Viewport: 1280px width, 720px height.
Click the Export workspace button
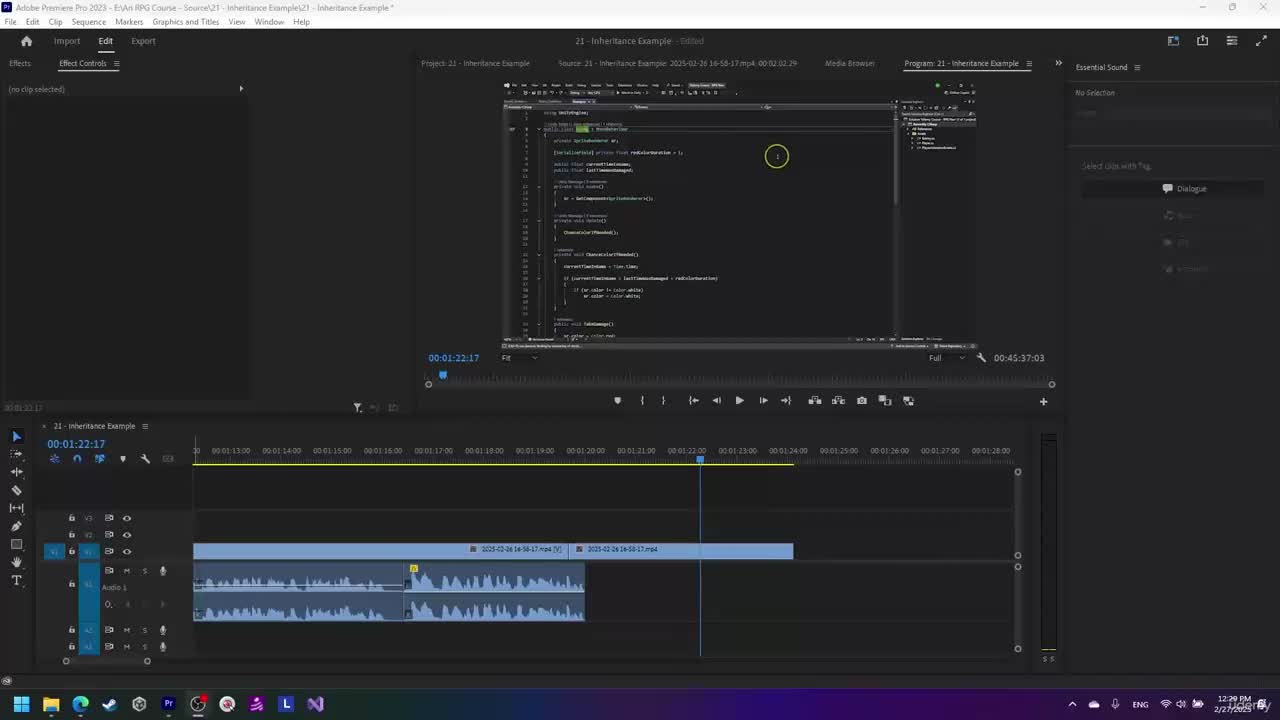tap(143, 41)
